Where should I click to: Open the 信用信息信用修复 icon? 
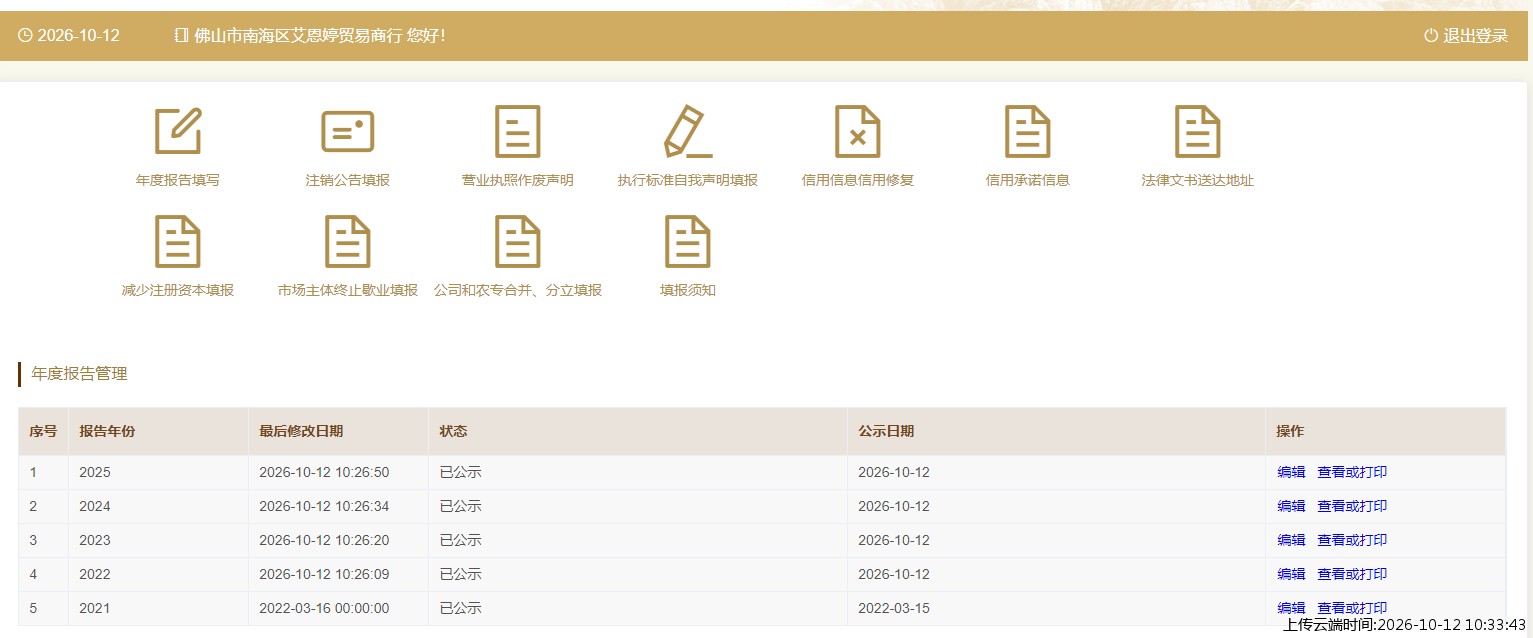[858, 131]
